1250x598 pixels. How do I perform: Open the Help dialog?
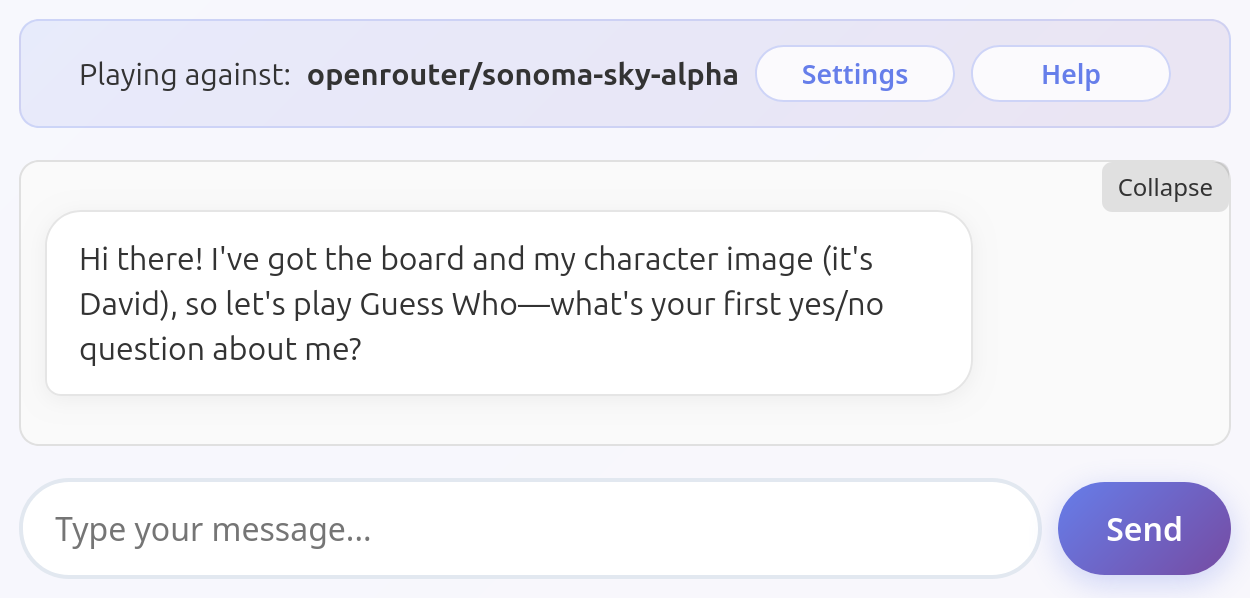click(1070, 74)
